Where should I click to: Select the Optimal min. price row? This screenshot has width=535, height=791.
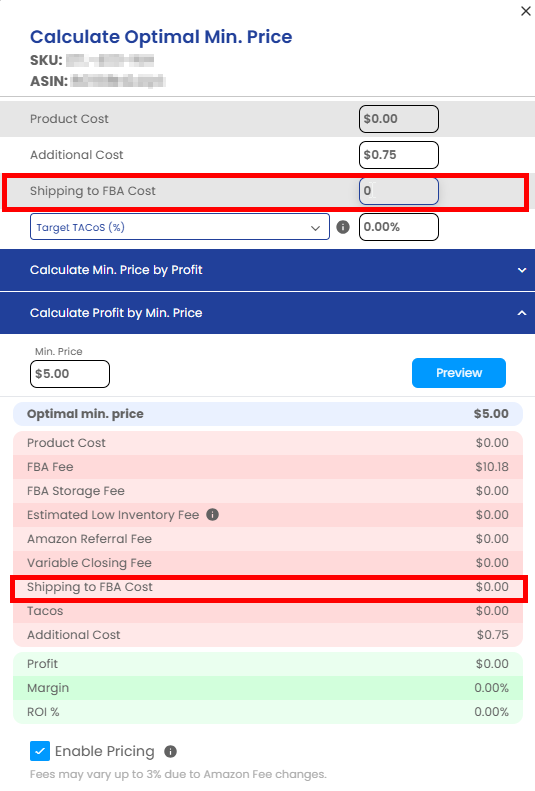tap(268, 414)
